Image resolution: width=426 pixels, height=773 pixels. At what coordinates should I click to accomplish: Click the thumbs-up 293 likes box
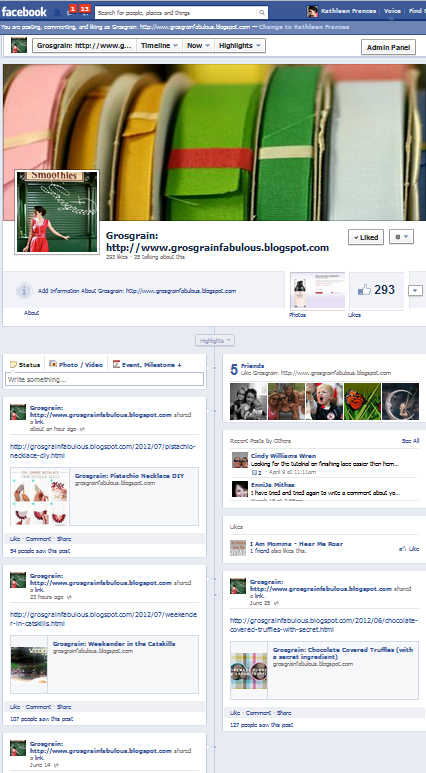(376, 290)
